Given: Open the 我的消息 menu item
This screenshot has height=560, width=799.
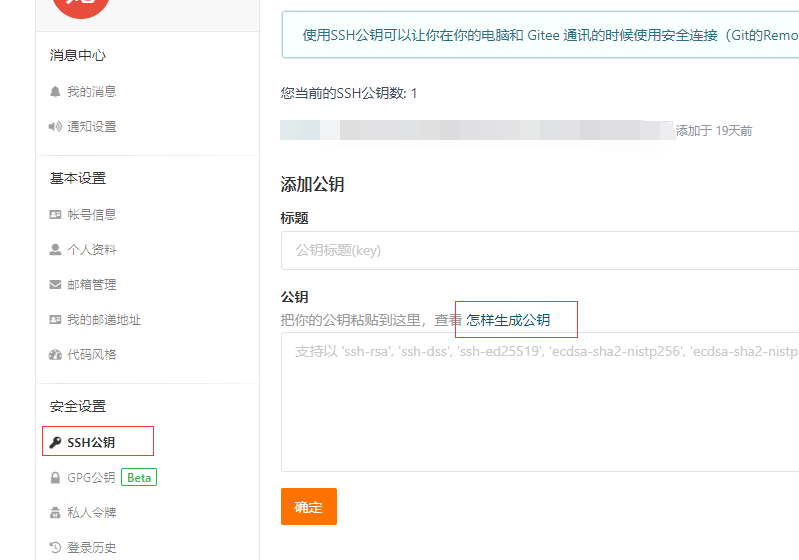Looking at the screenshot, I should pos(92,92).
